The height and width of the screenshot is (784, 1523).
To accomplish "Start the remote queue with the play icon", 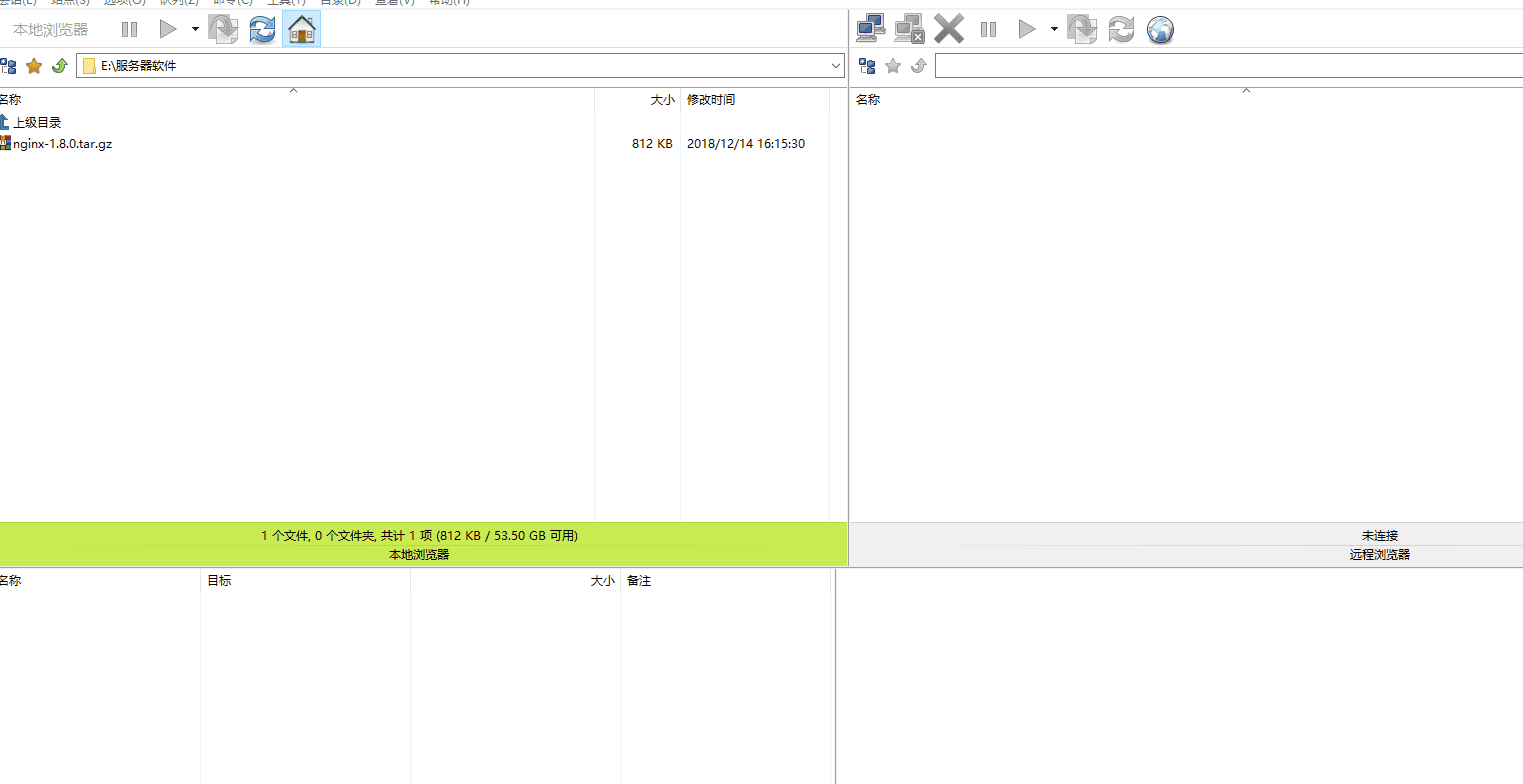I will [1026, 28].
